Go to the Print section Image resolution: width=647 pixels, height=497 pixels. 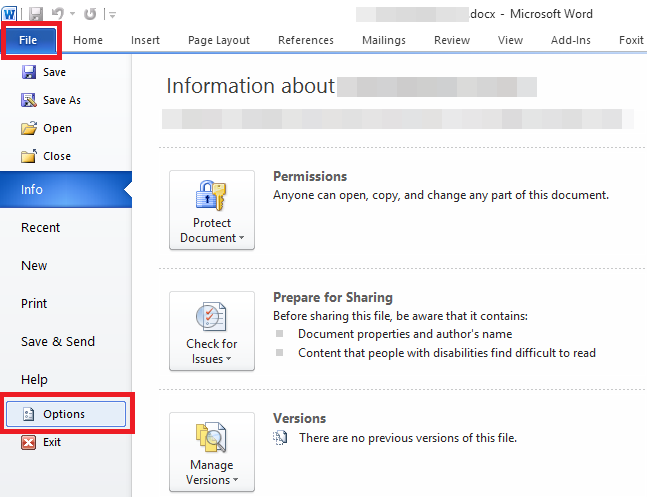tap(34, 303)
